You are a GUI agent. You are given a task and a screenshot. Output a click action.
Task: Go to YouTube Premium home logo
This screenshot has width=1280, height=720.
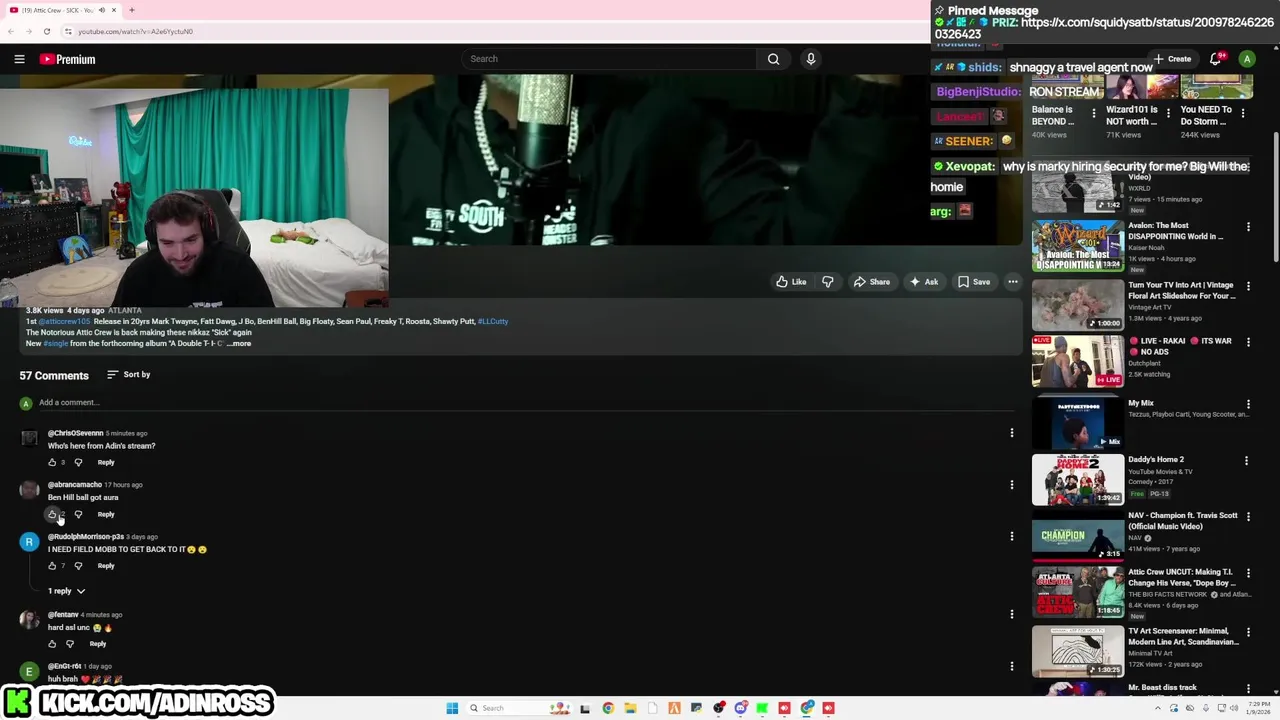[67, 59]
